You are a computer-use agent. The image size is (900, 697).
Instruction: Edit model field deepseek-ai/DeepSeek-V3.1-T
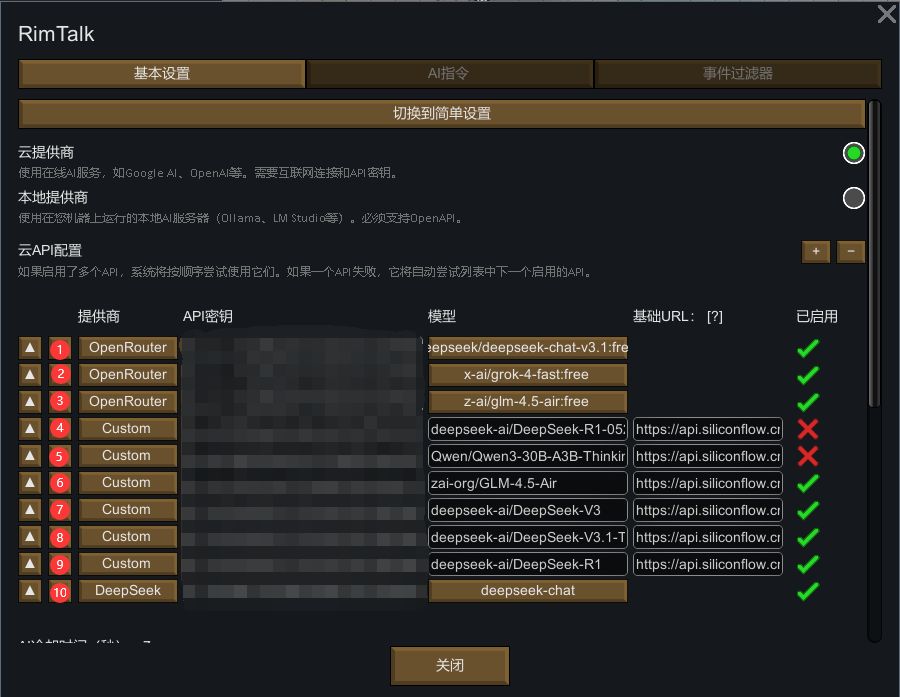(x=527, y=537)
